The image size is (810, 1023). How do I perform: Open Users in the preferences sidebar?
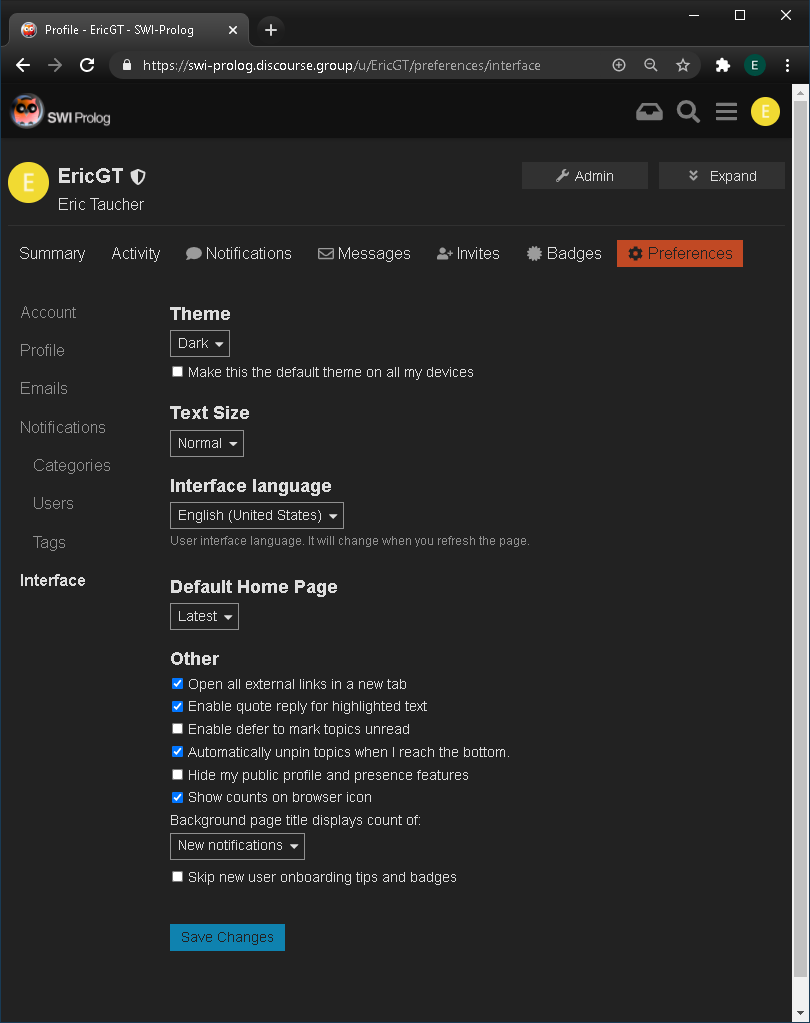[53, 504]
